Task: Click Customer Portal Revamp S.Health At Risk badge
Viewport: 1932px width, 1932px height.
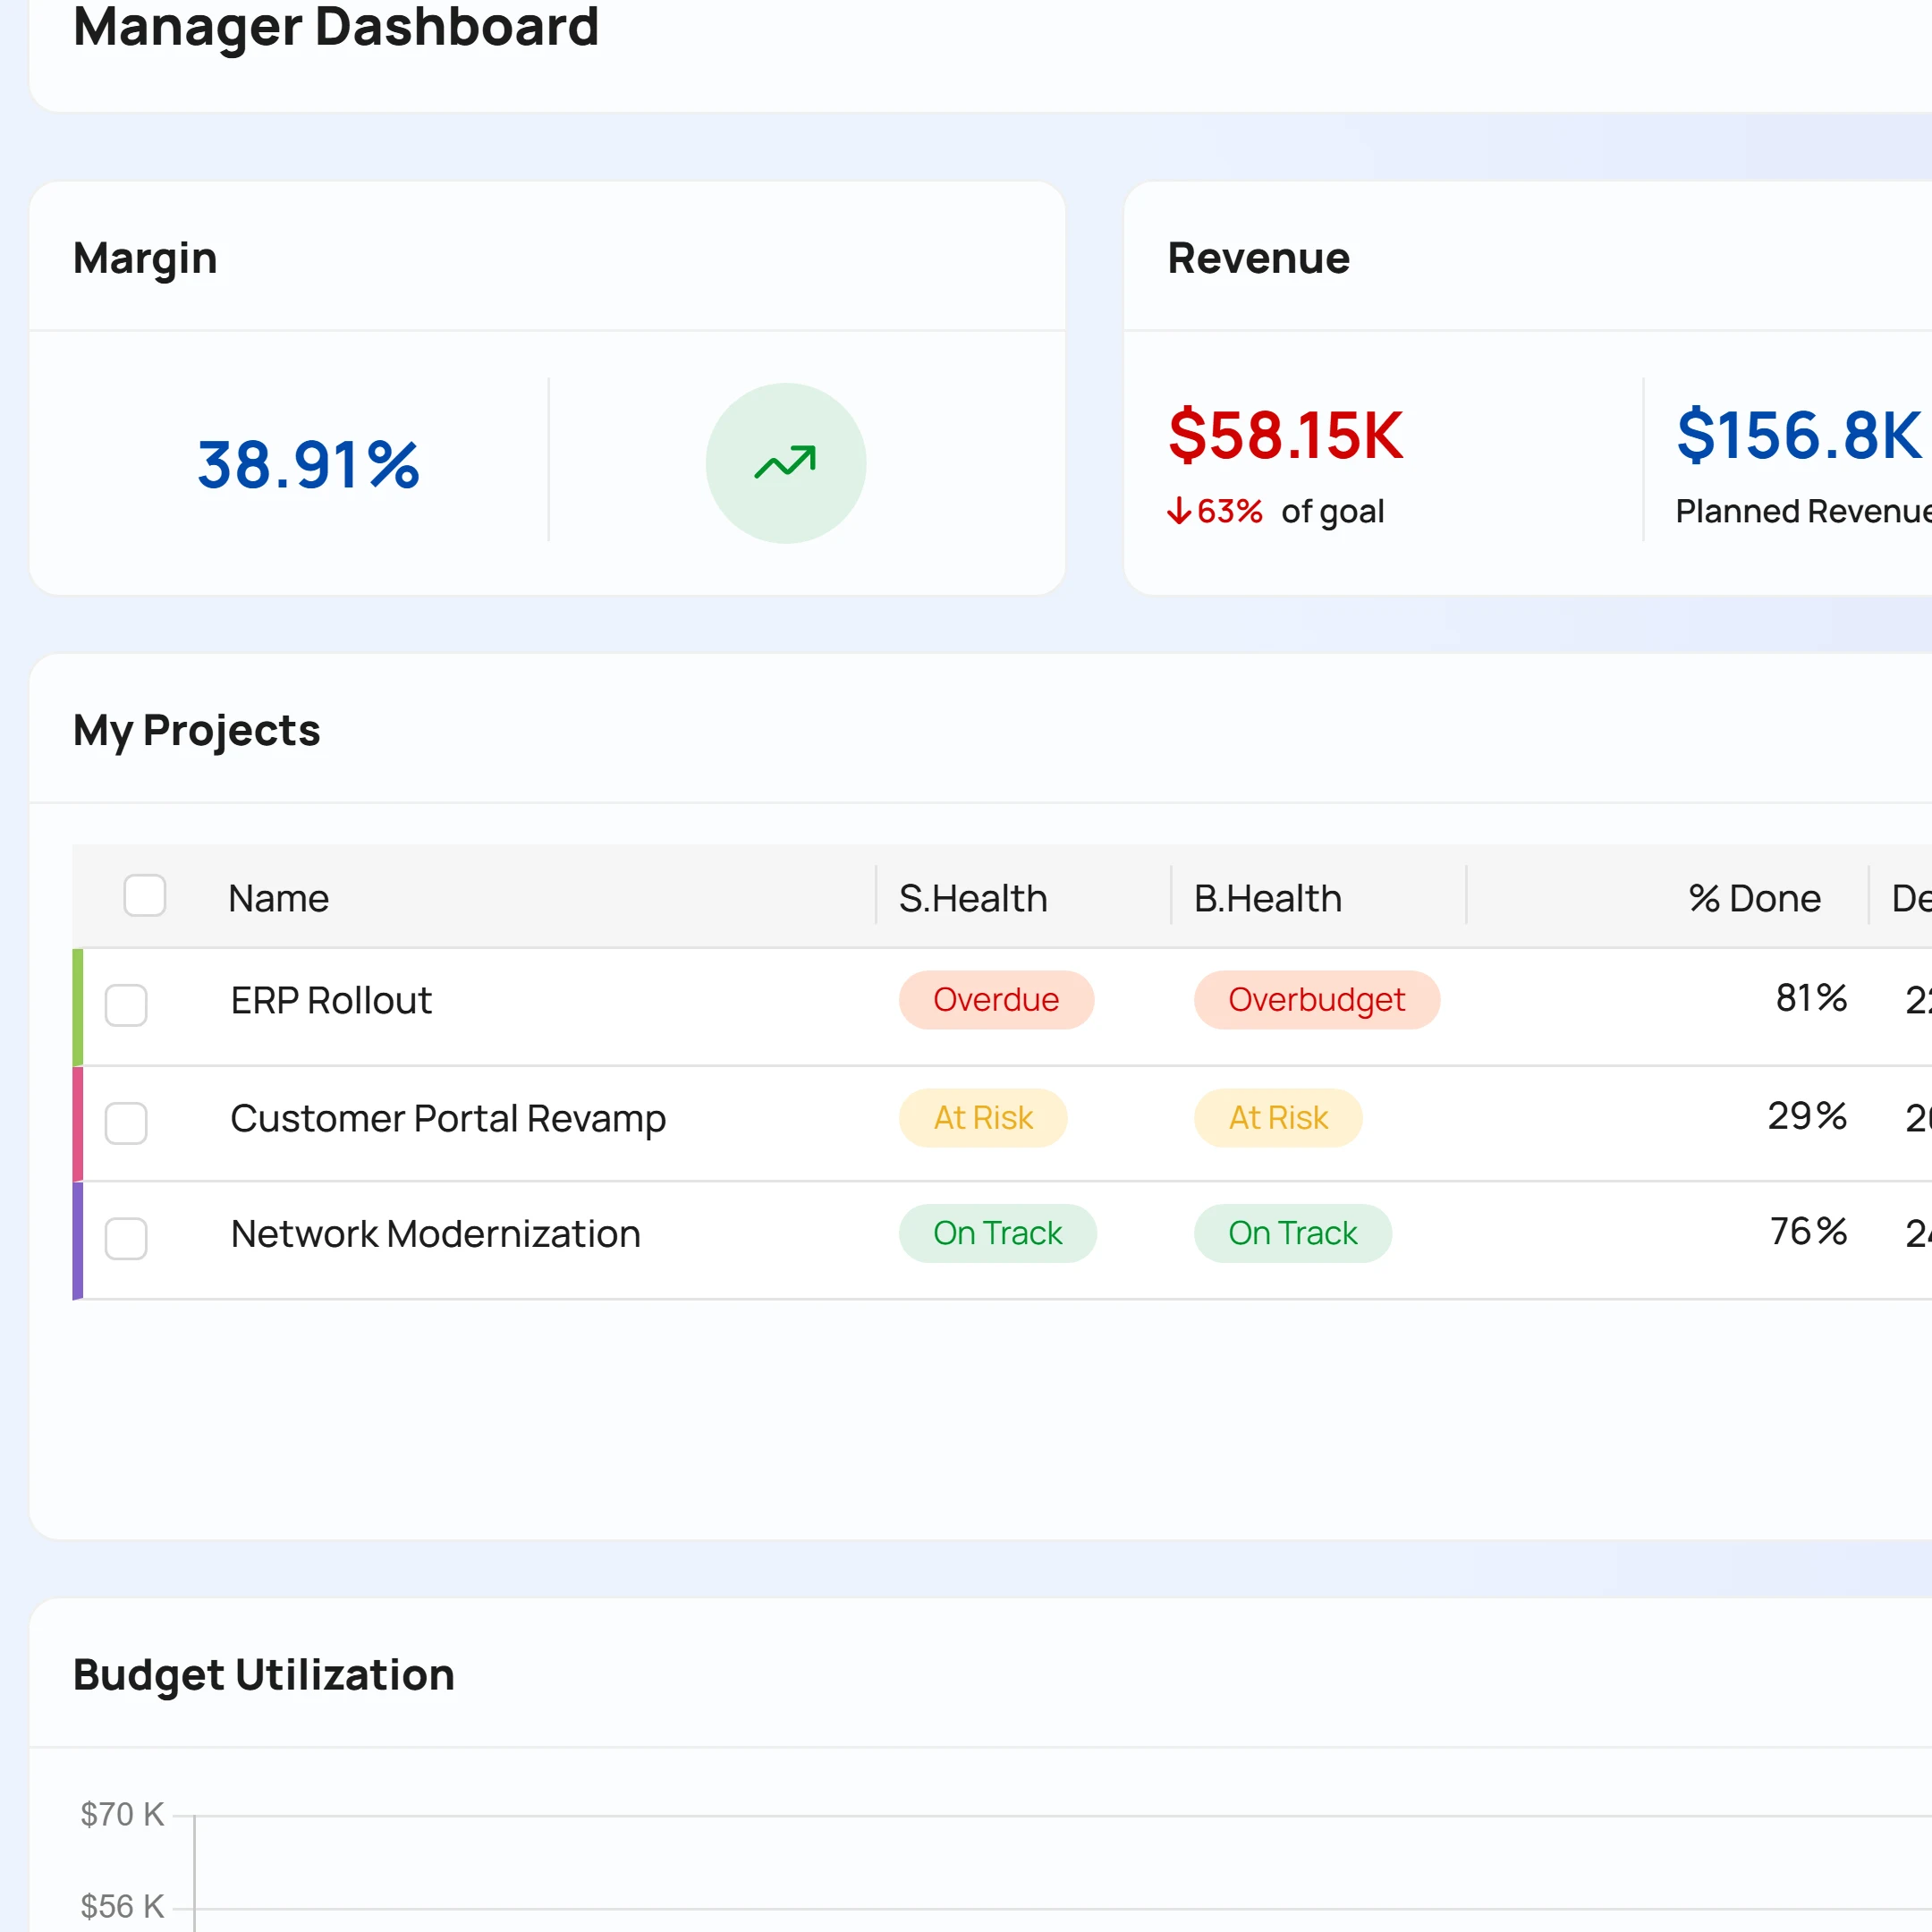Action: click(983, 1118)
